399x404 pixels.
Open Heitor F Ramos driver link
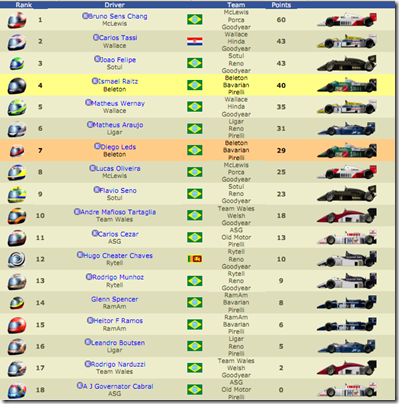[118, 321]
